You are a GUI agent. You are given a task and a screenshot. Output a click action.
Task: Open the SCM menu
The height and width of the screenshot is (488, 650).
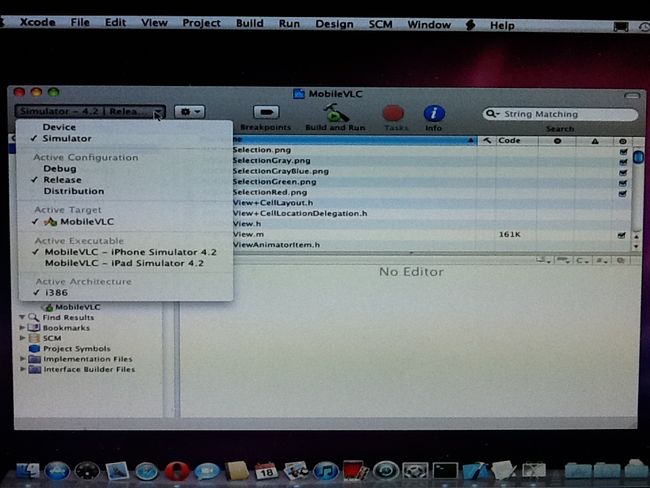click(381, 24)
